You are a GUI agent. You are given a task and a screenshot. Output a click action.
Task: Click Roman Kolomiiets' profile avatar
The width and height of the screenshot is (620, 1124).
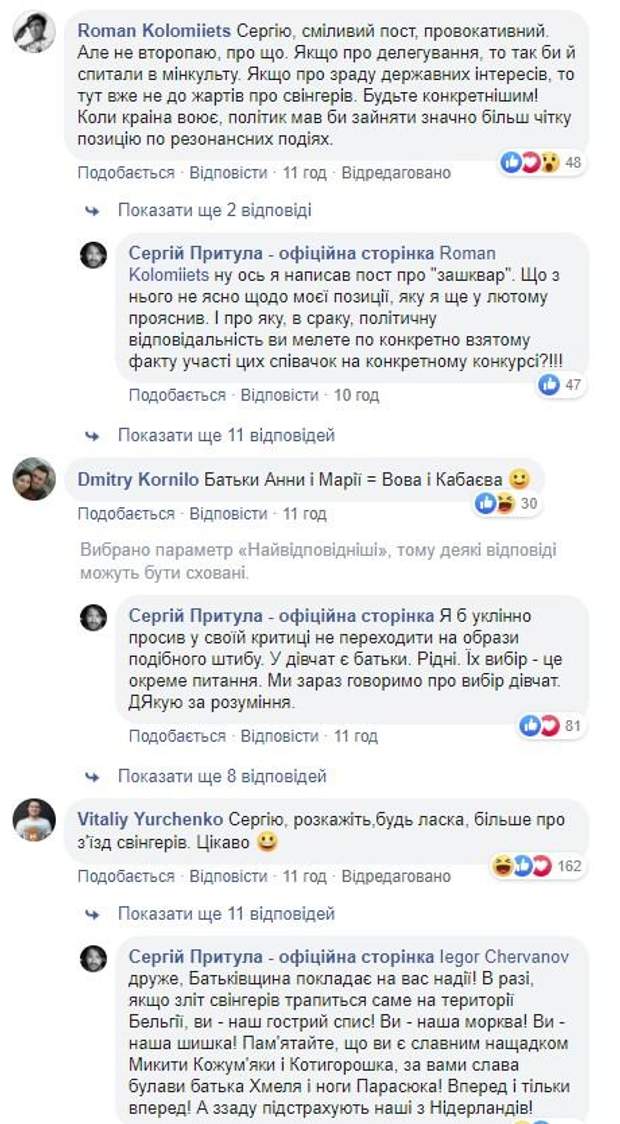pyautogui.click(x=33, y=32)
